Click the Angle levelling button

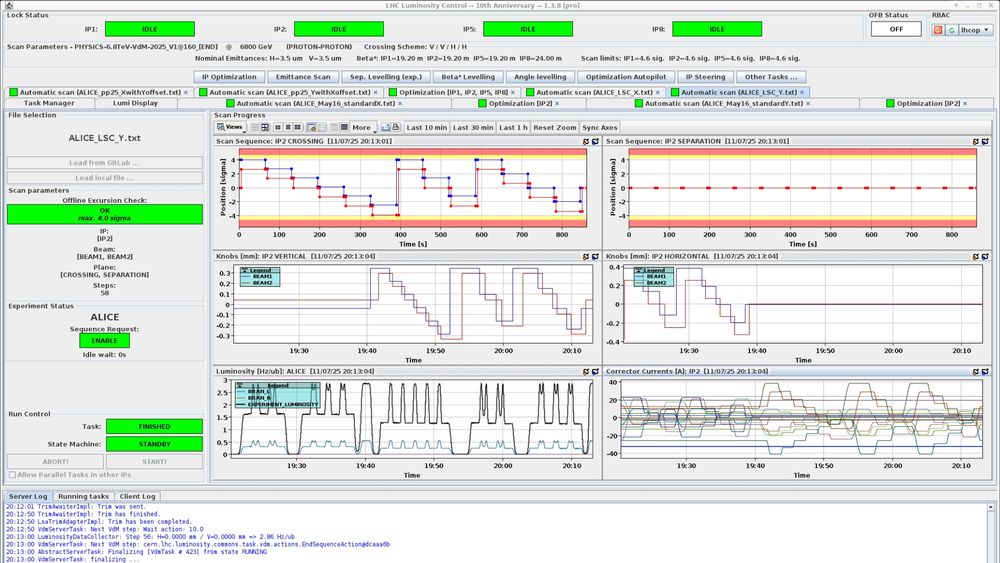(540, 77)
